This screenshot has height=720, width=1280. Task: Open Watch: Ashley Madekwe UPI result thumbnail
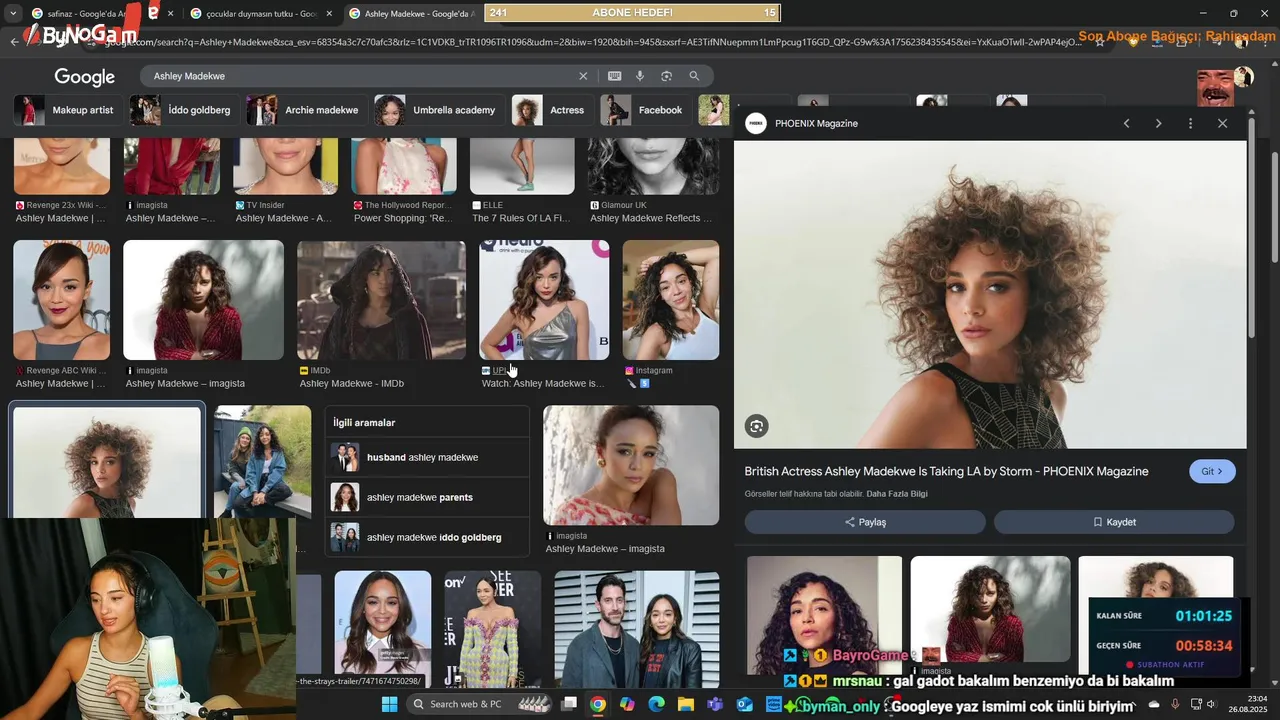pyautogui.click(x=544, y=300)
